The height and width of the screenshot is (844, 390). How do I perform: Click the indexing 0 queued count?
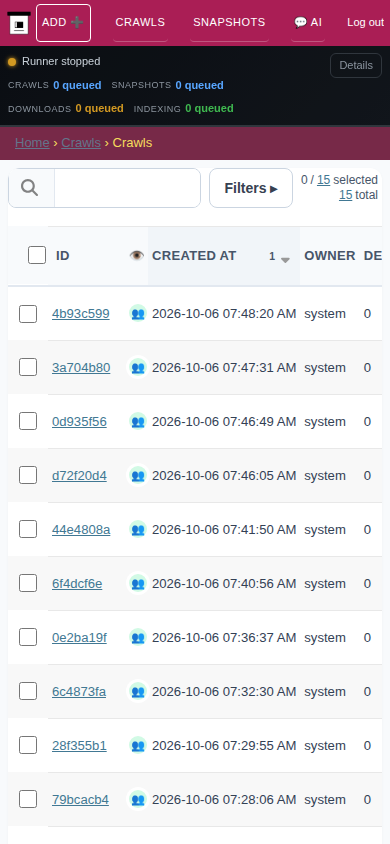209,108
